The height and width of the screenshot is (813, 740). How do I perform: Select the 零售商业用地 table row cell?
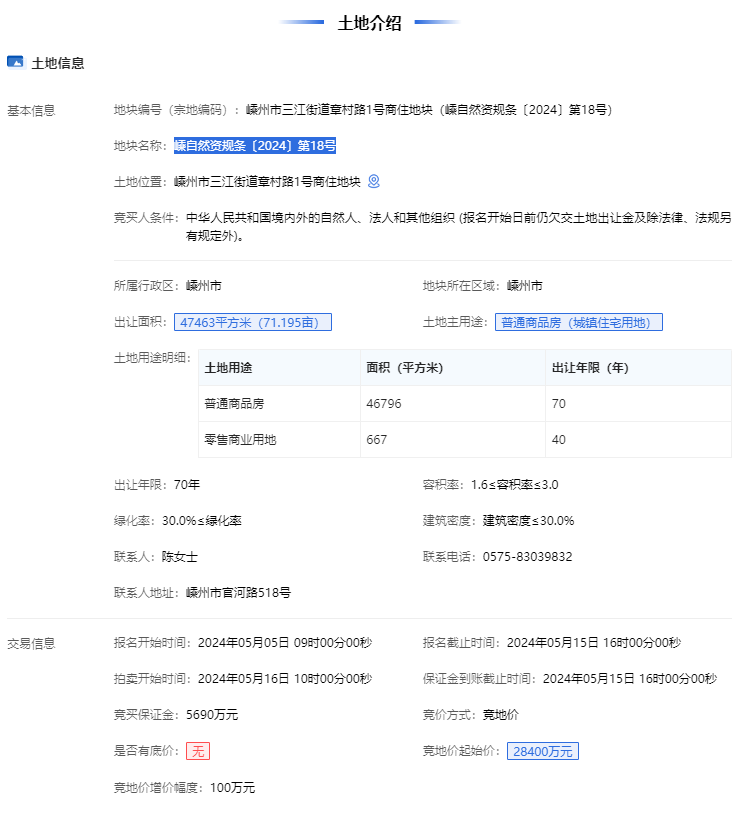pyautogui.click(x=240, y=440)
